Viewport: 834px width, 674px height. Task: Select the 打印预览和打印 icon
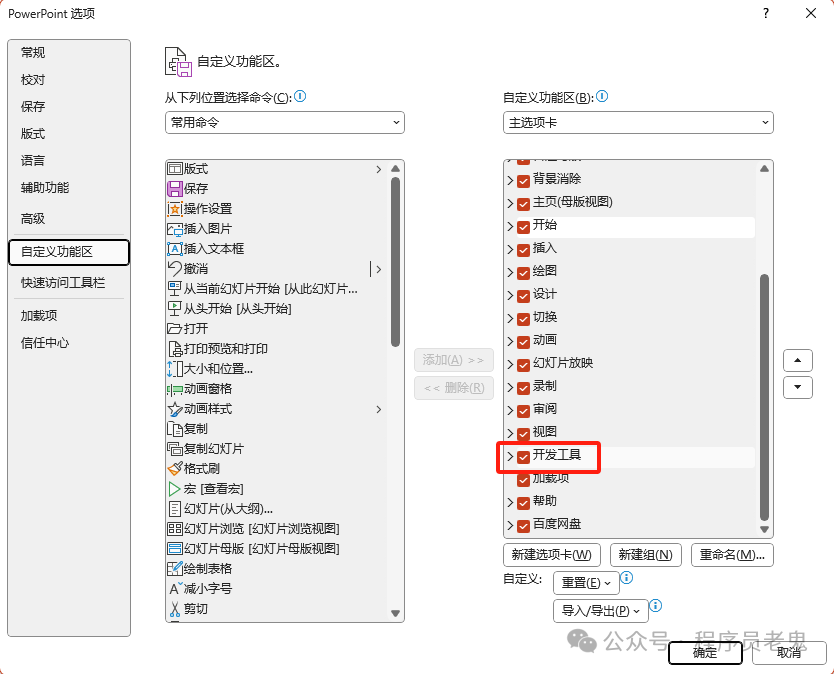pos(175,349)
